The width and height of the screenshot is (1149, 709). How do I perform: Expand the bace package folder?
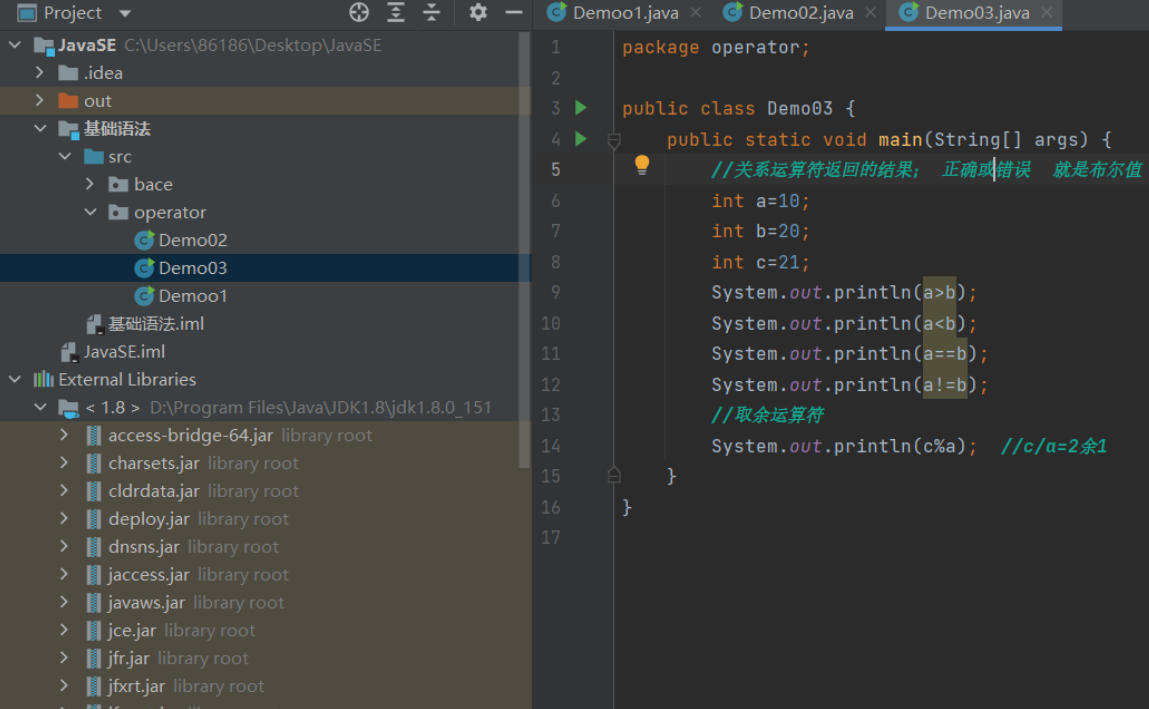pyautogui.click(x=91, y=184)
